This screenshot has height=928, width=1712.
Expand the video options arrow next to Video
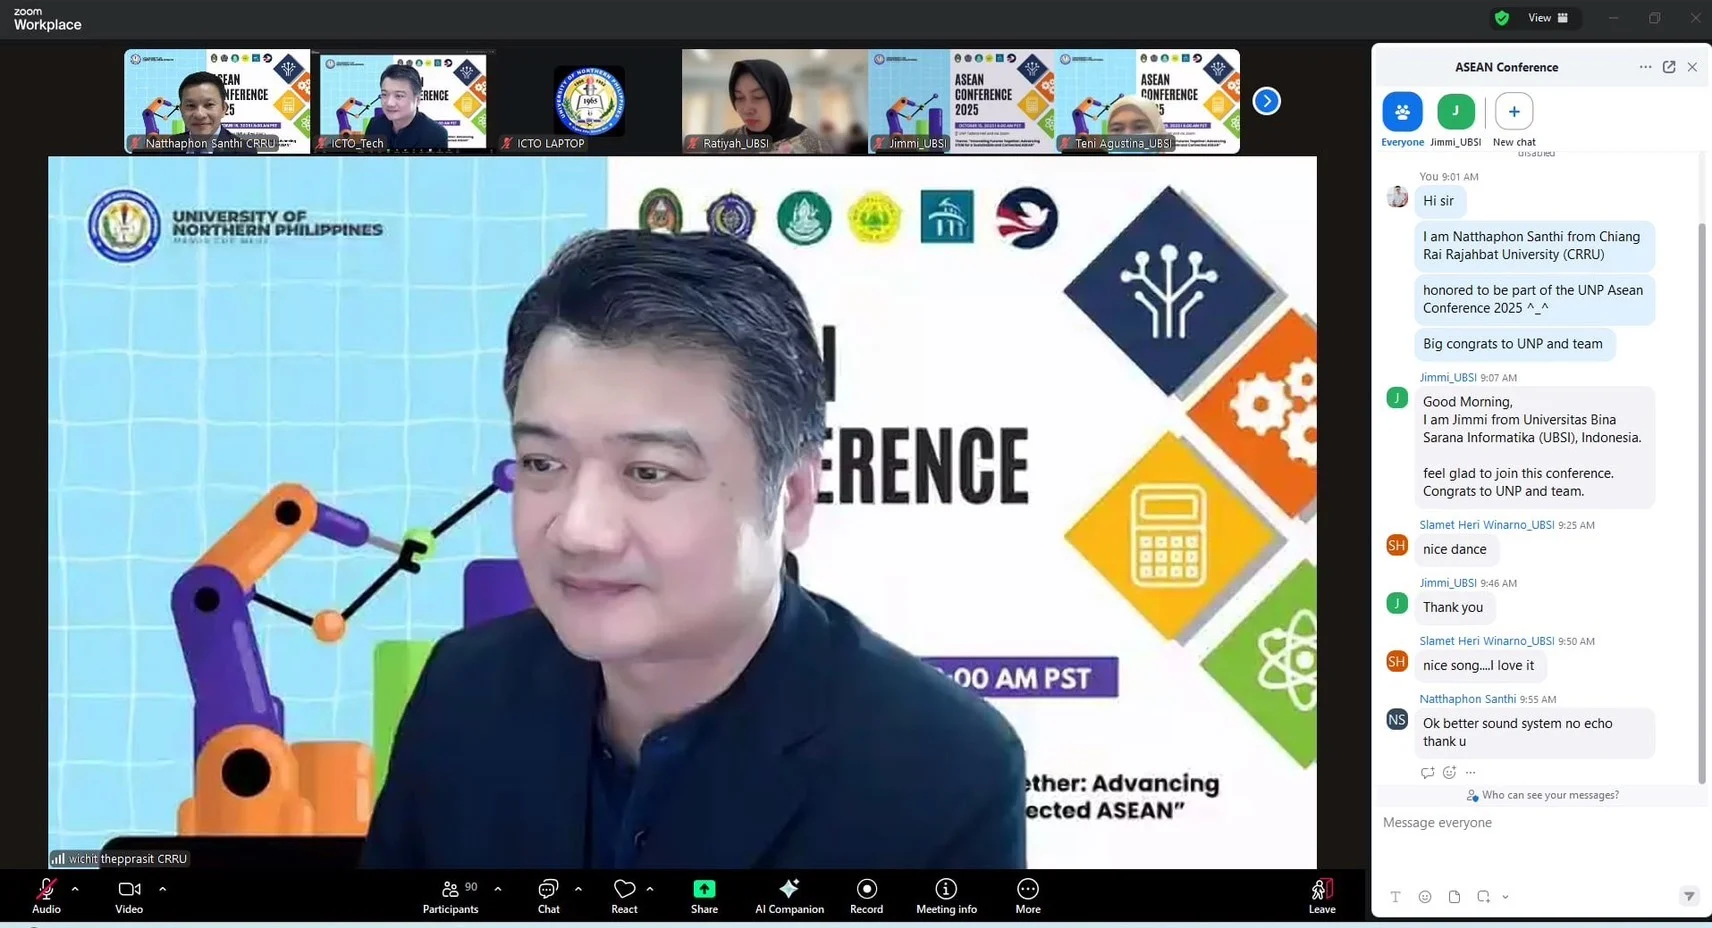[x=162, y=889]
